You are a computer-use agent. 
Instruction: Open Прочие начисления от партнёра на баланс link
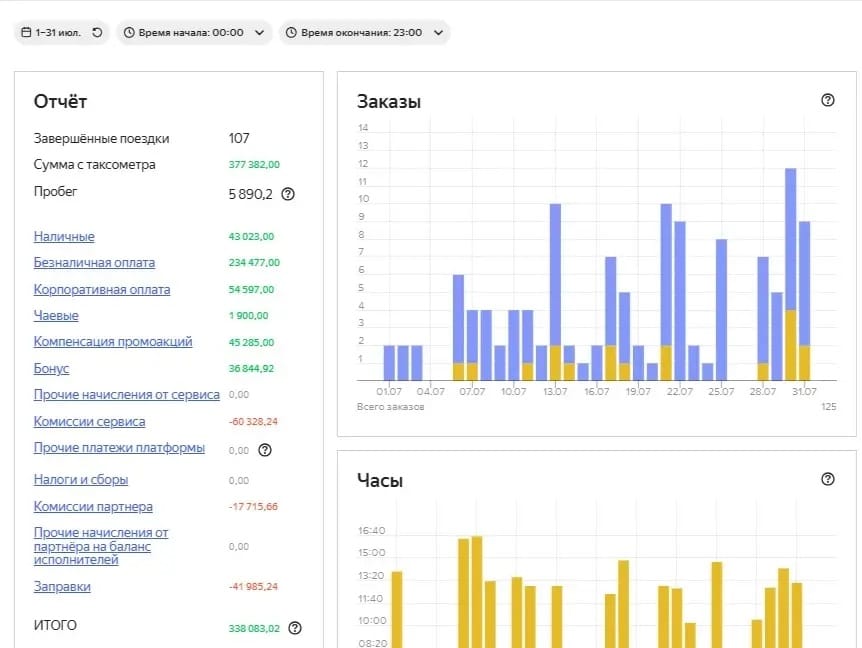point(101,546)
